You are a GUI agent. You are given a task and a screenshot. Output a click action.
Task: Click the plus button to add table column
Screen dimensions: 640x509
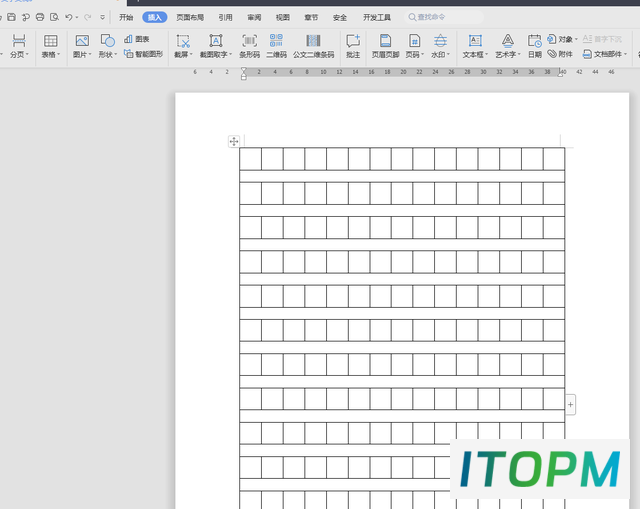pyautogui.click(x=570, y=405)
